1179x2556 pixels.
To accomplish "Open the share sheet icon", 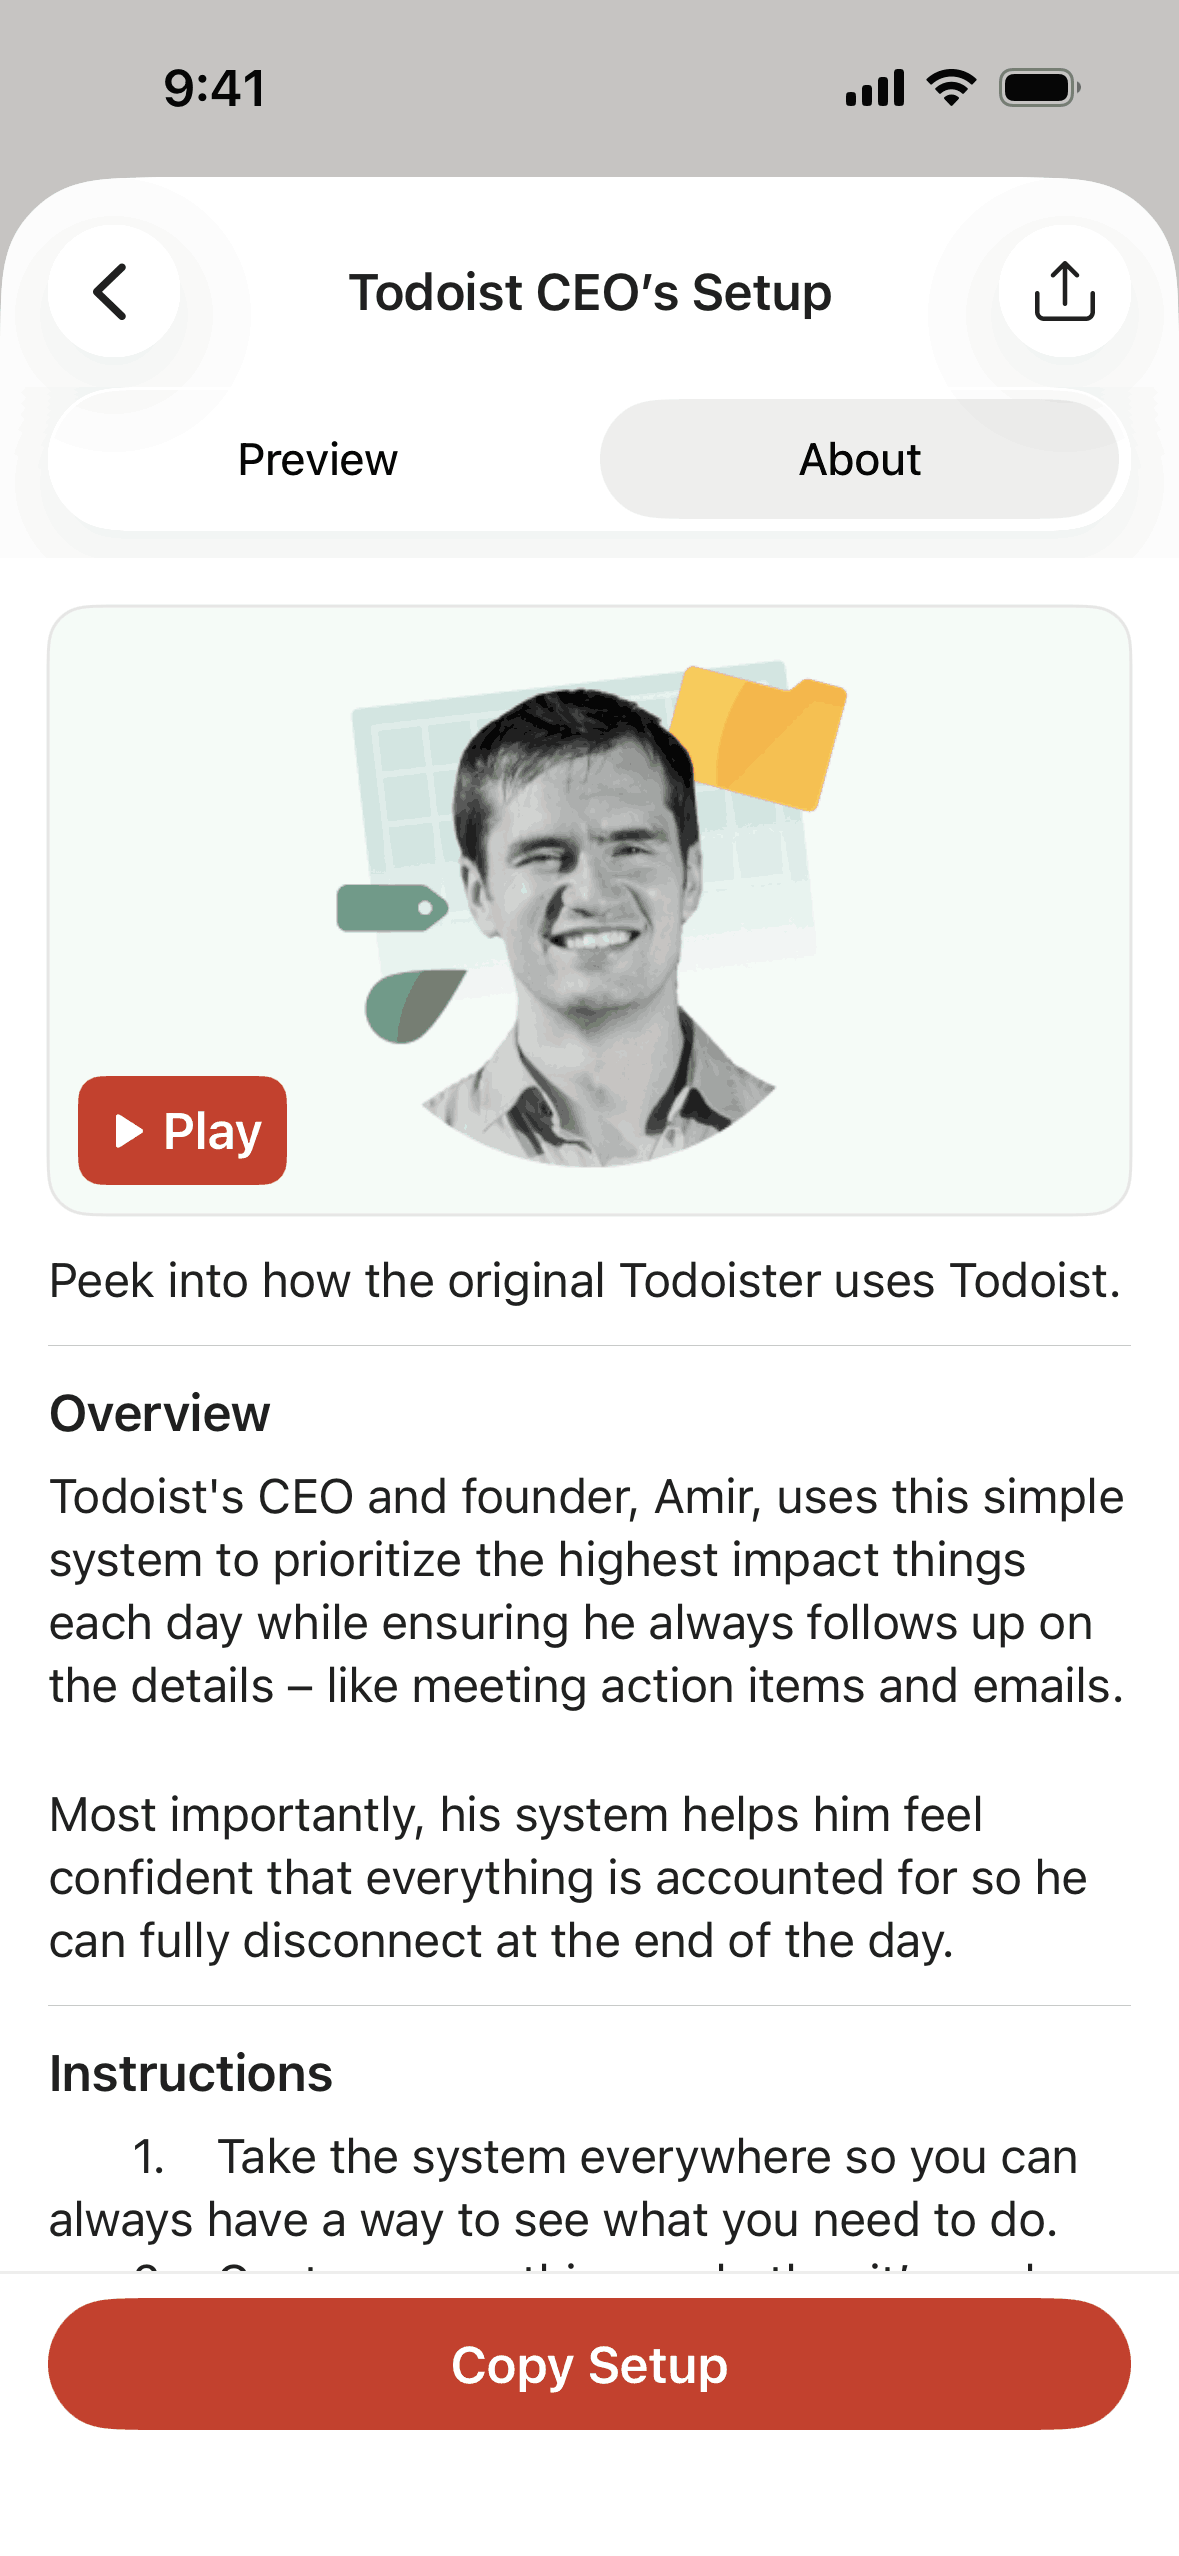I will click(x=1064, y=292).
